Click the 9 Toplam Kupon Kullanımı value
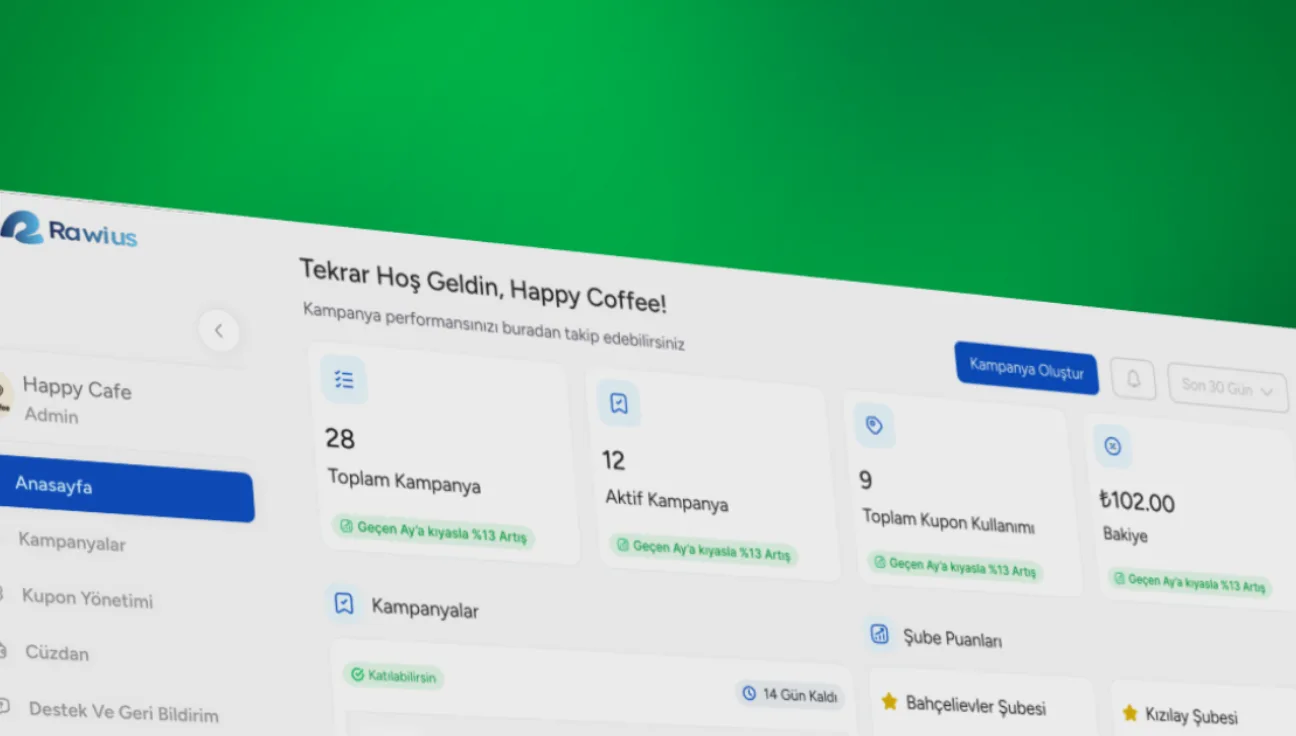Image resolution: width=1296 pixels, height=736 pixels. 865,481
